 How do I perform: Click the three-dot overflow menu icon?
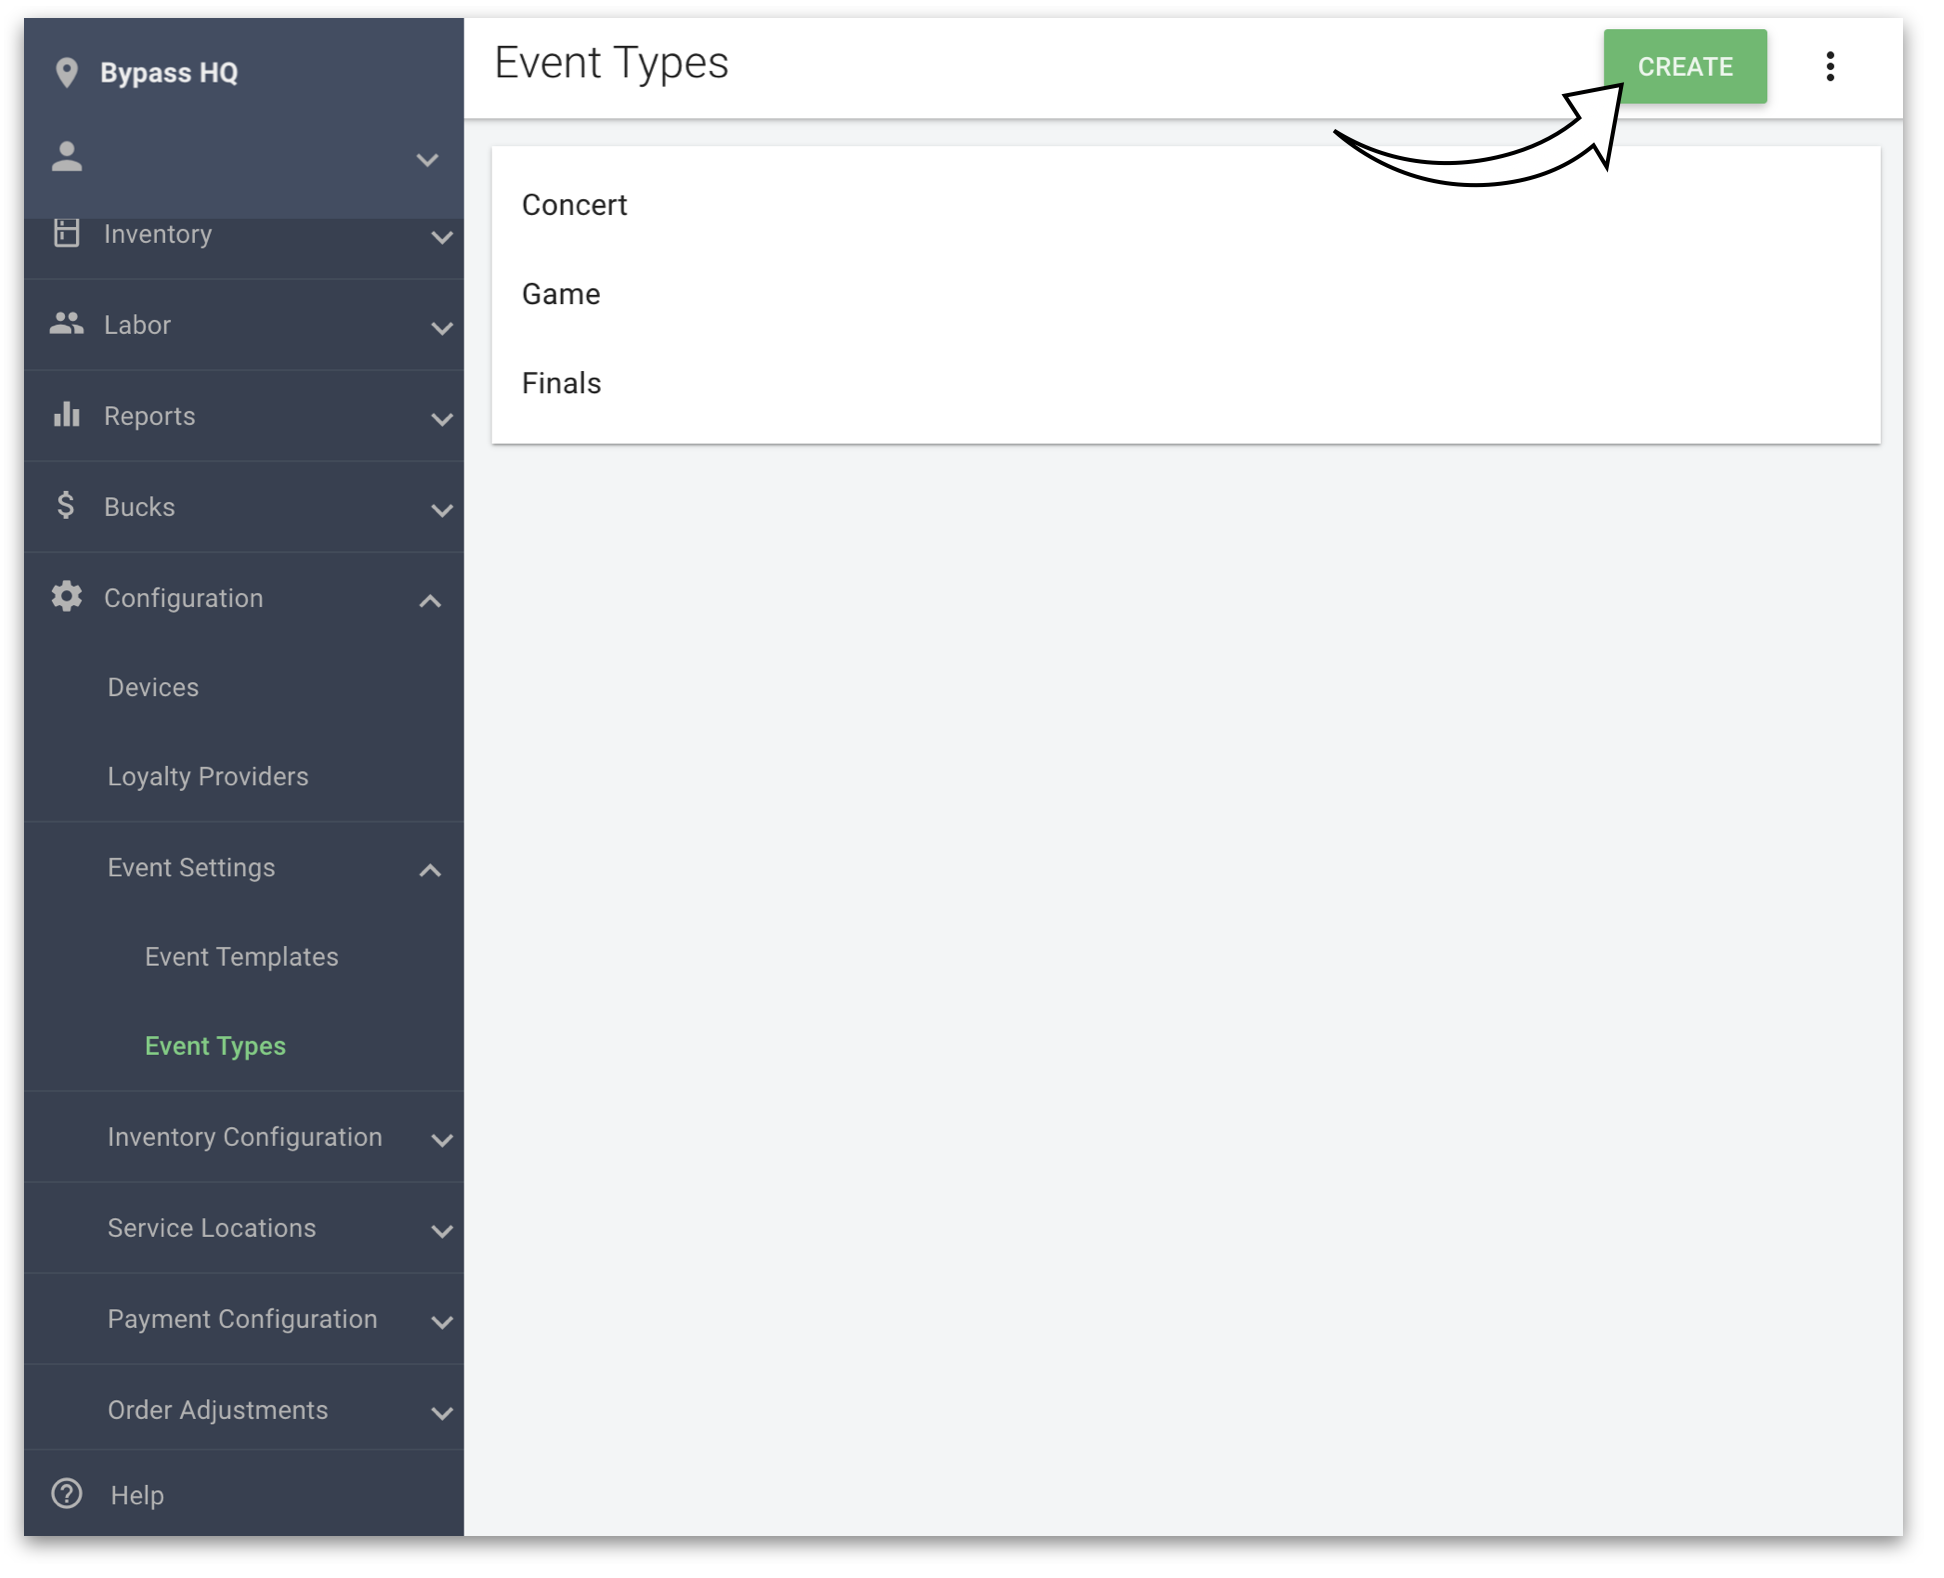click(1830, 66)
